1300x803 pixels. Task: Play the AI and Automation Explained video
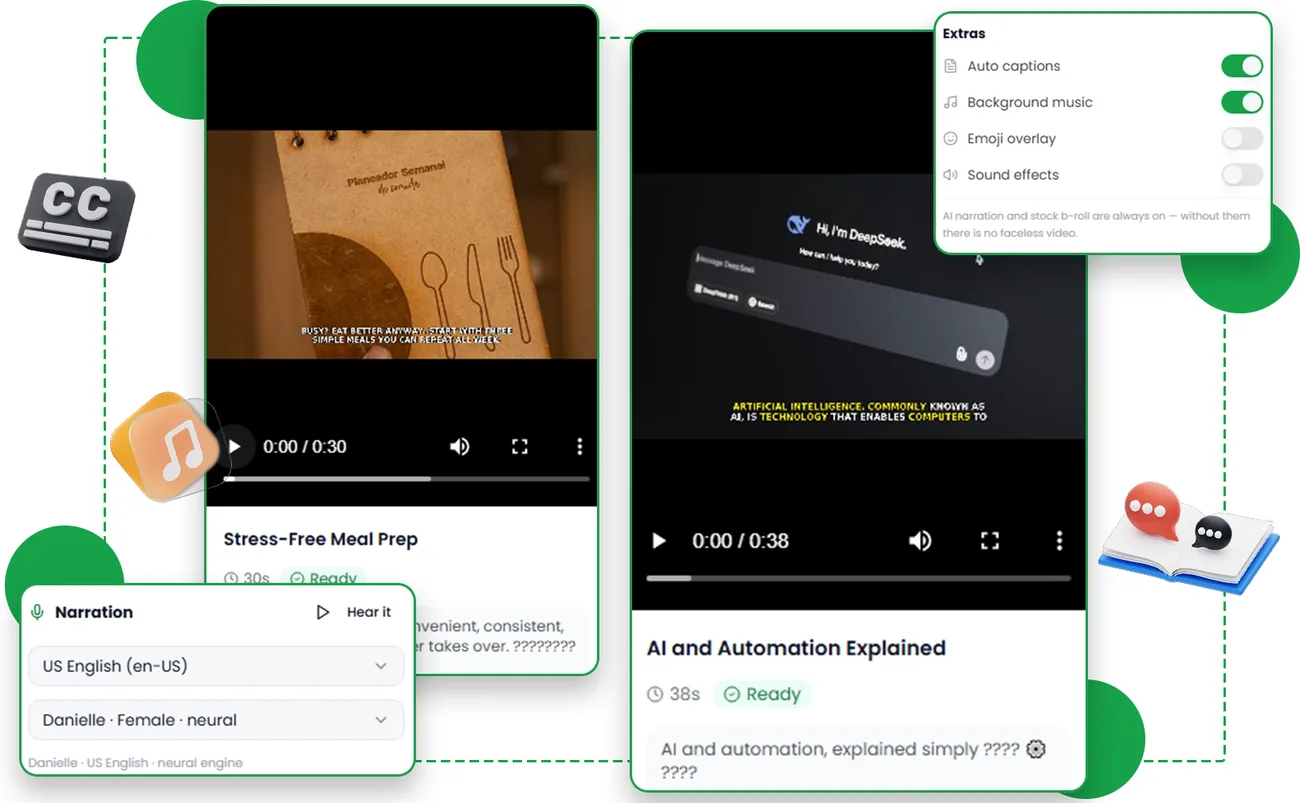pos(659,541)
